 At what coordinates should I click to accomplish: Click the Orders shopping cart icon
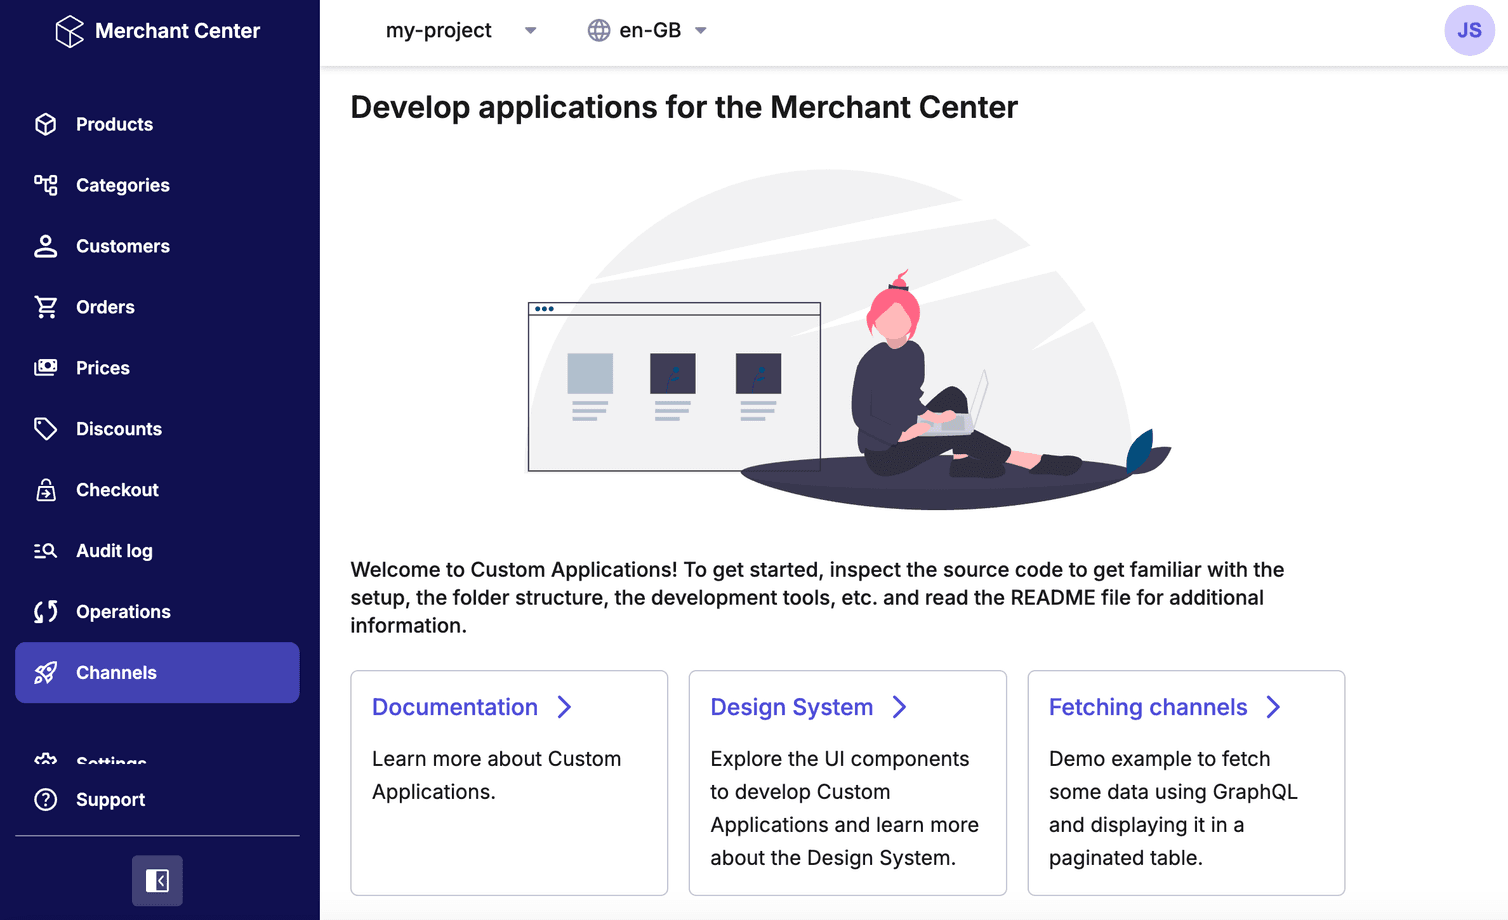tap(46, 307)
